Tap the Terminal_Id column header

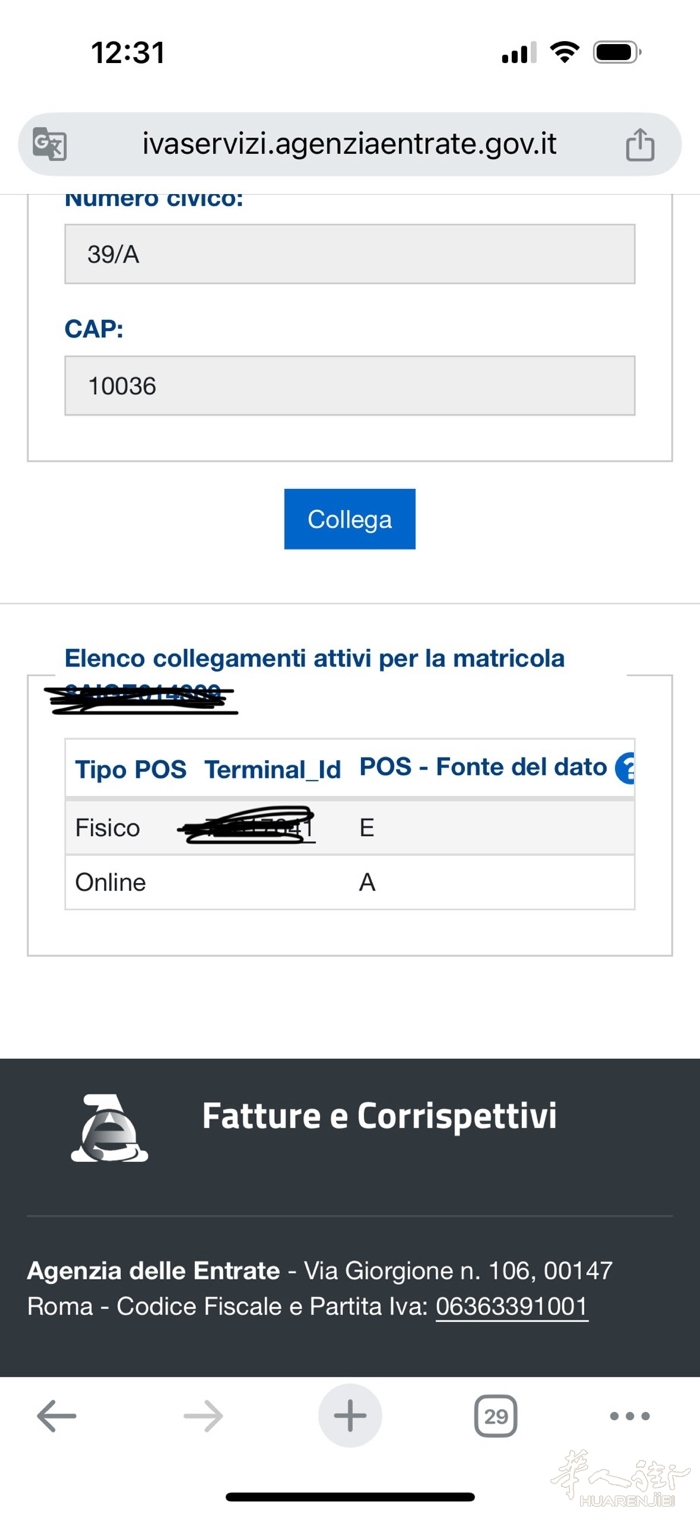pos(272,769)
